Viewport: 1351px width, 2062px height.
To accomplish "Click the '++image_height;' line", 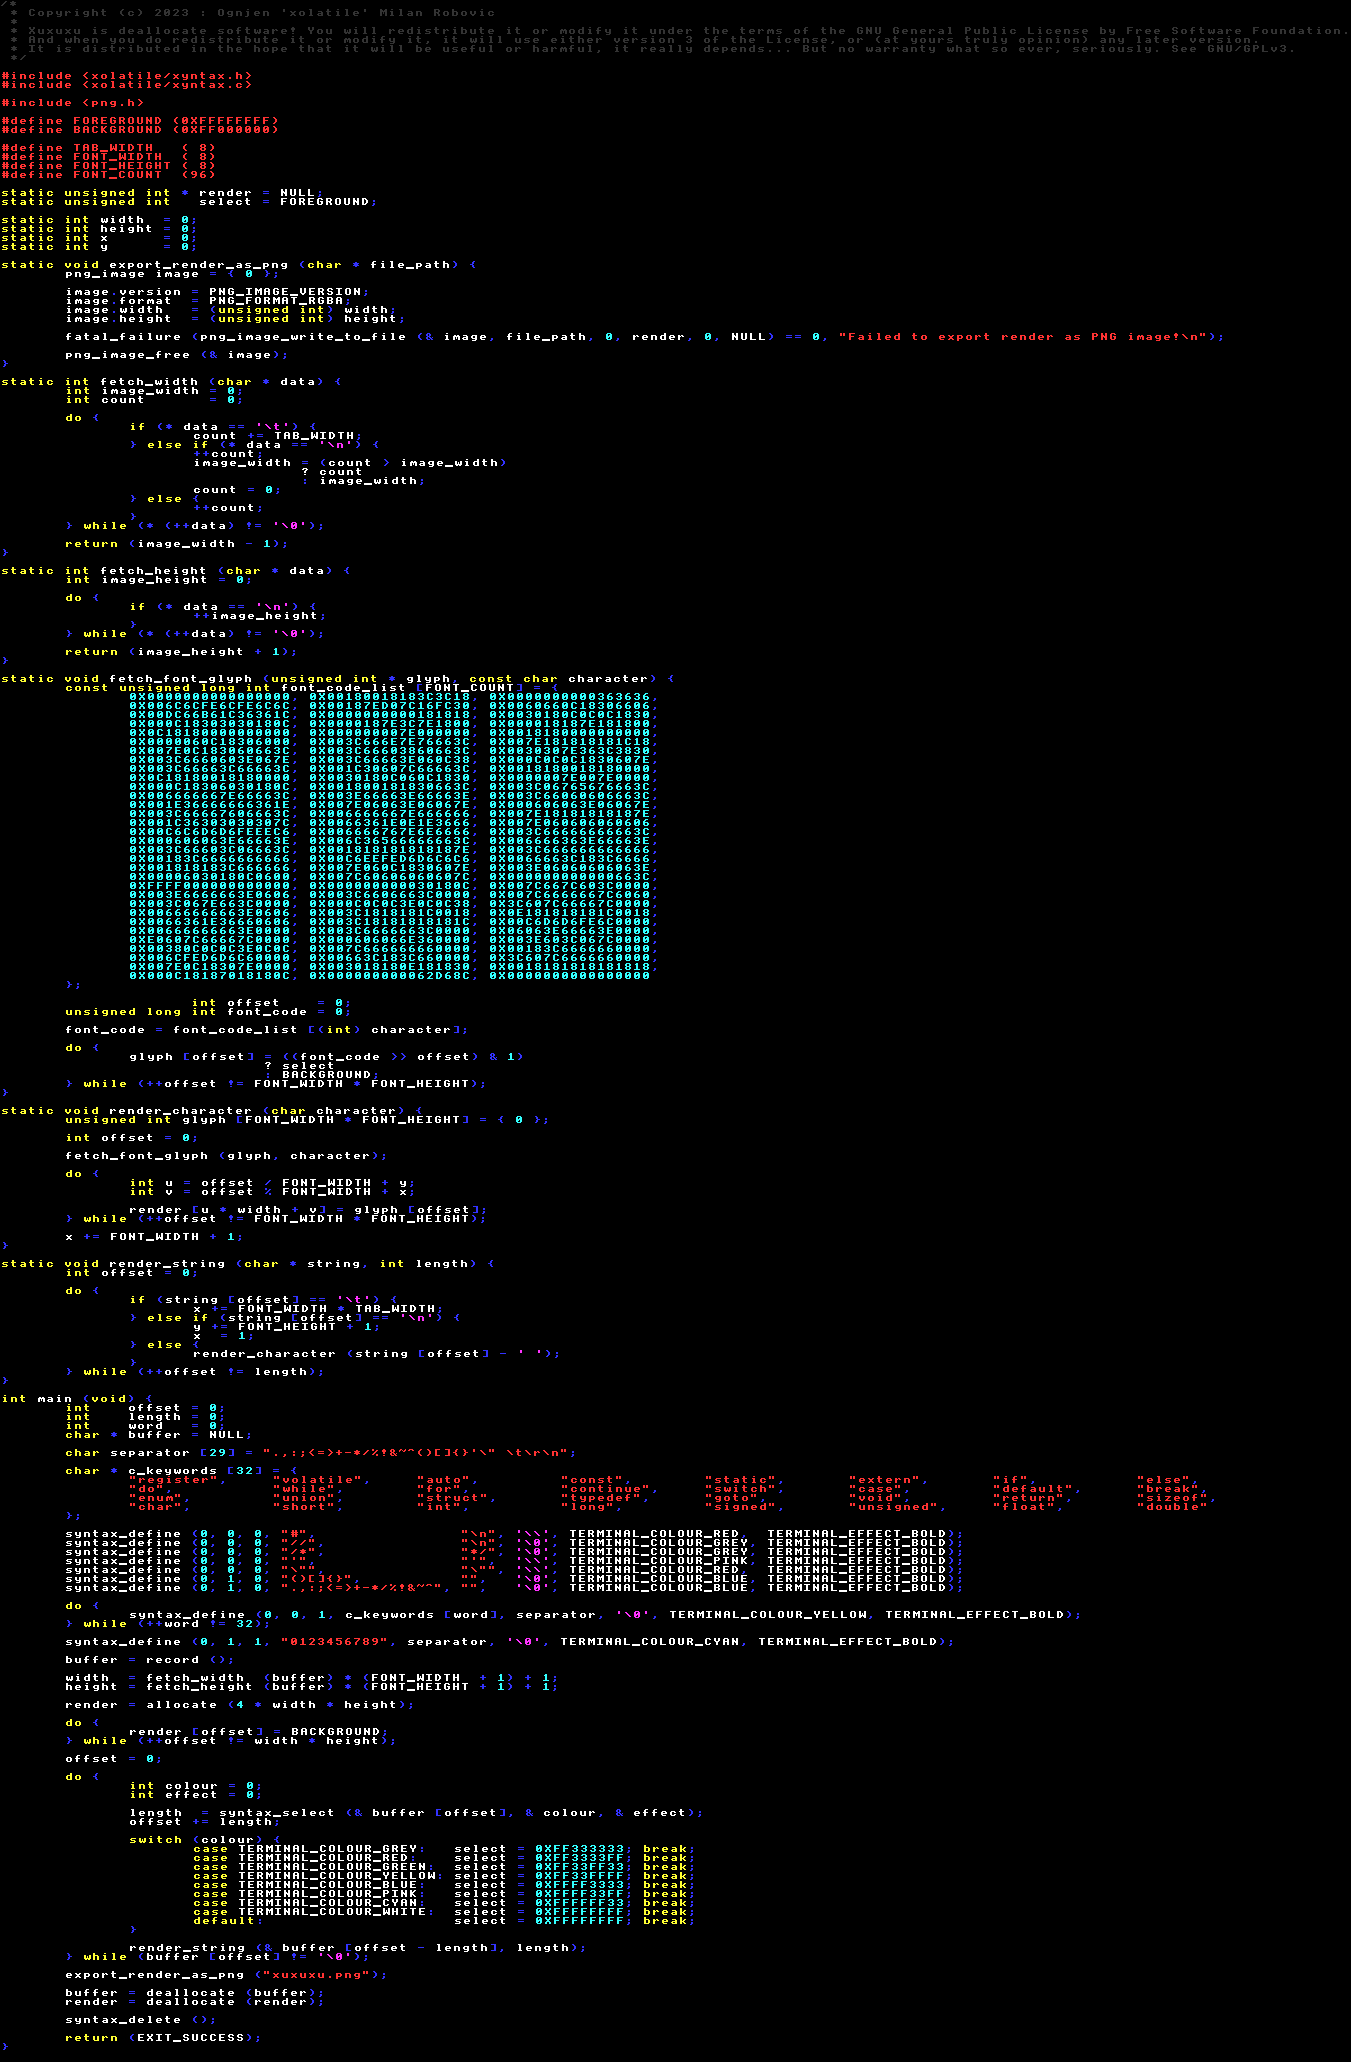I will 260,616.
